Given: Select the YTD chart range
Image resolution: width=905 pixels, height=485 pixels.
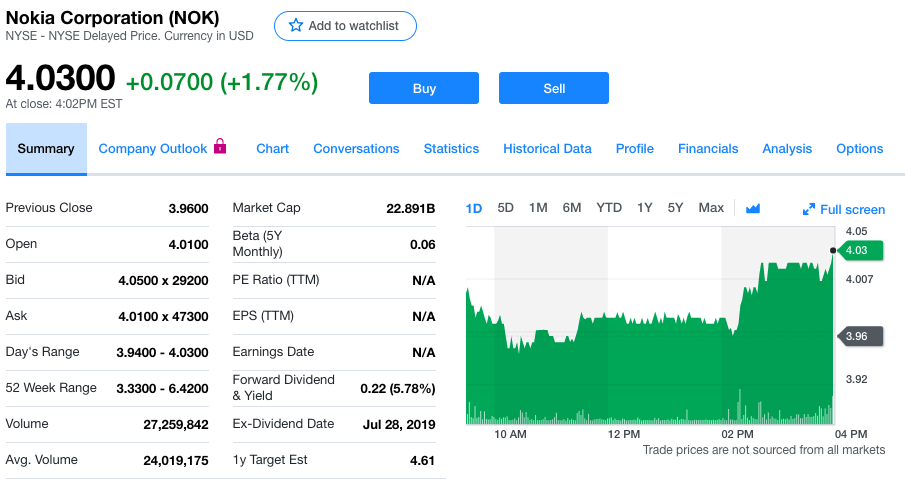Looking at the screenshot, I should coord(609,208).
